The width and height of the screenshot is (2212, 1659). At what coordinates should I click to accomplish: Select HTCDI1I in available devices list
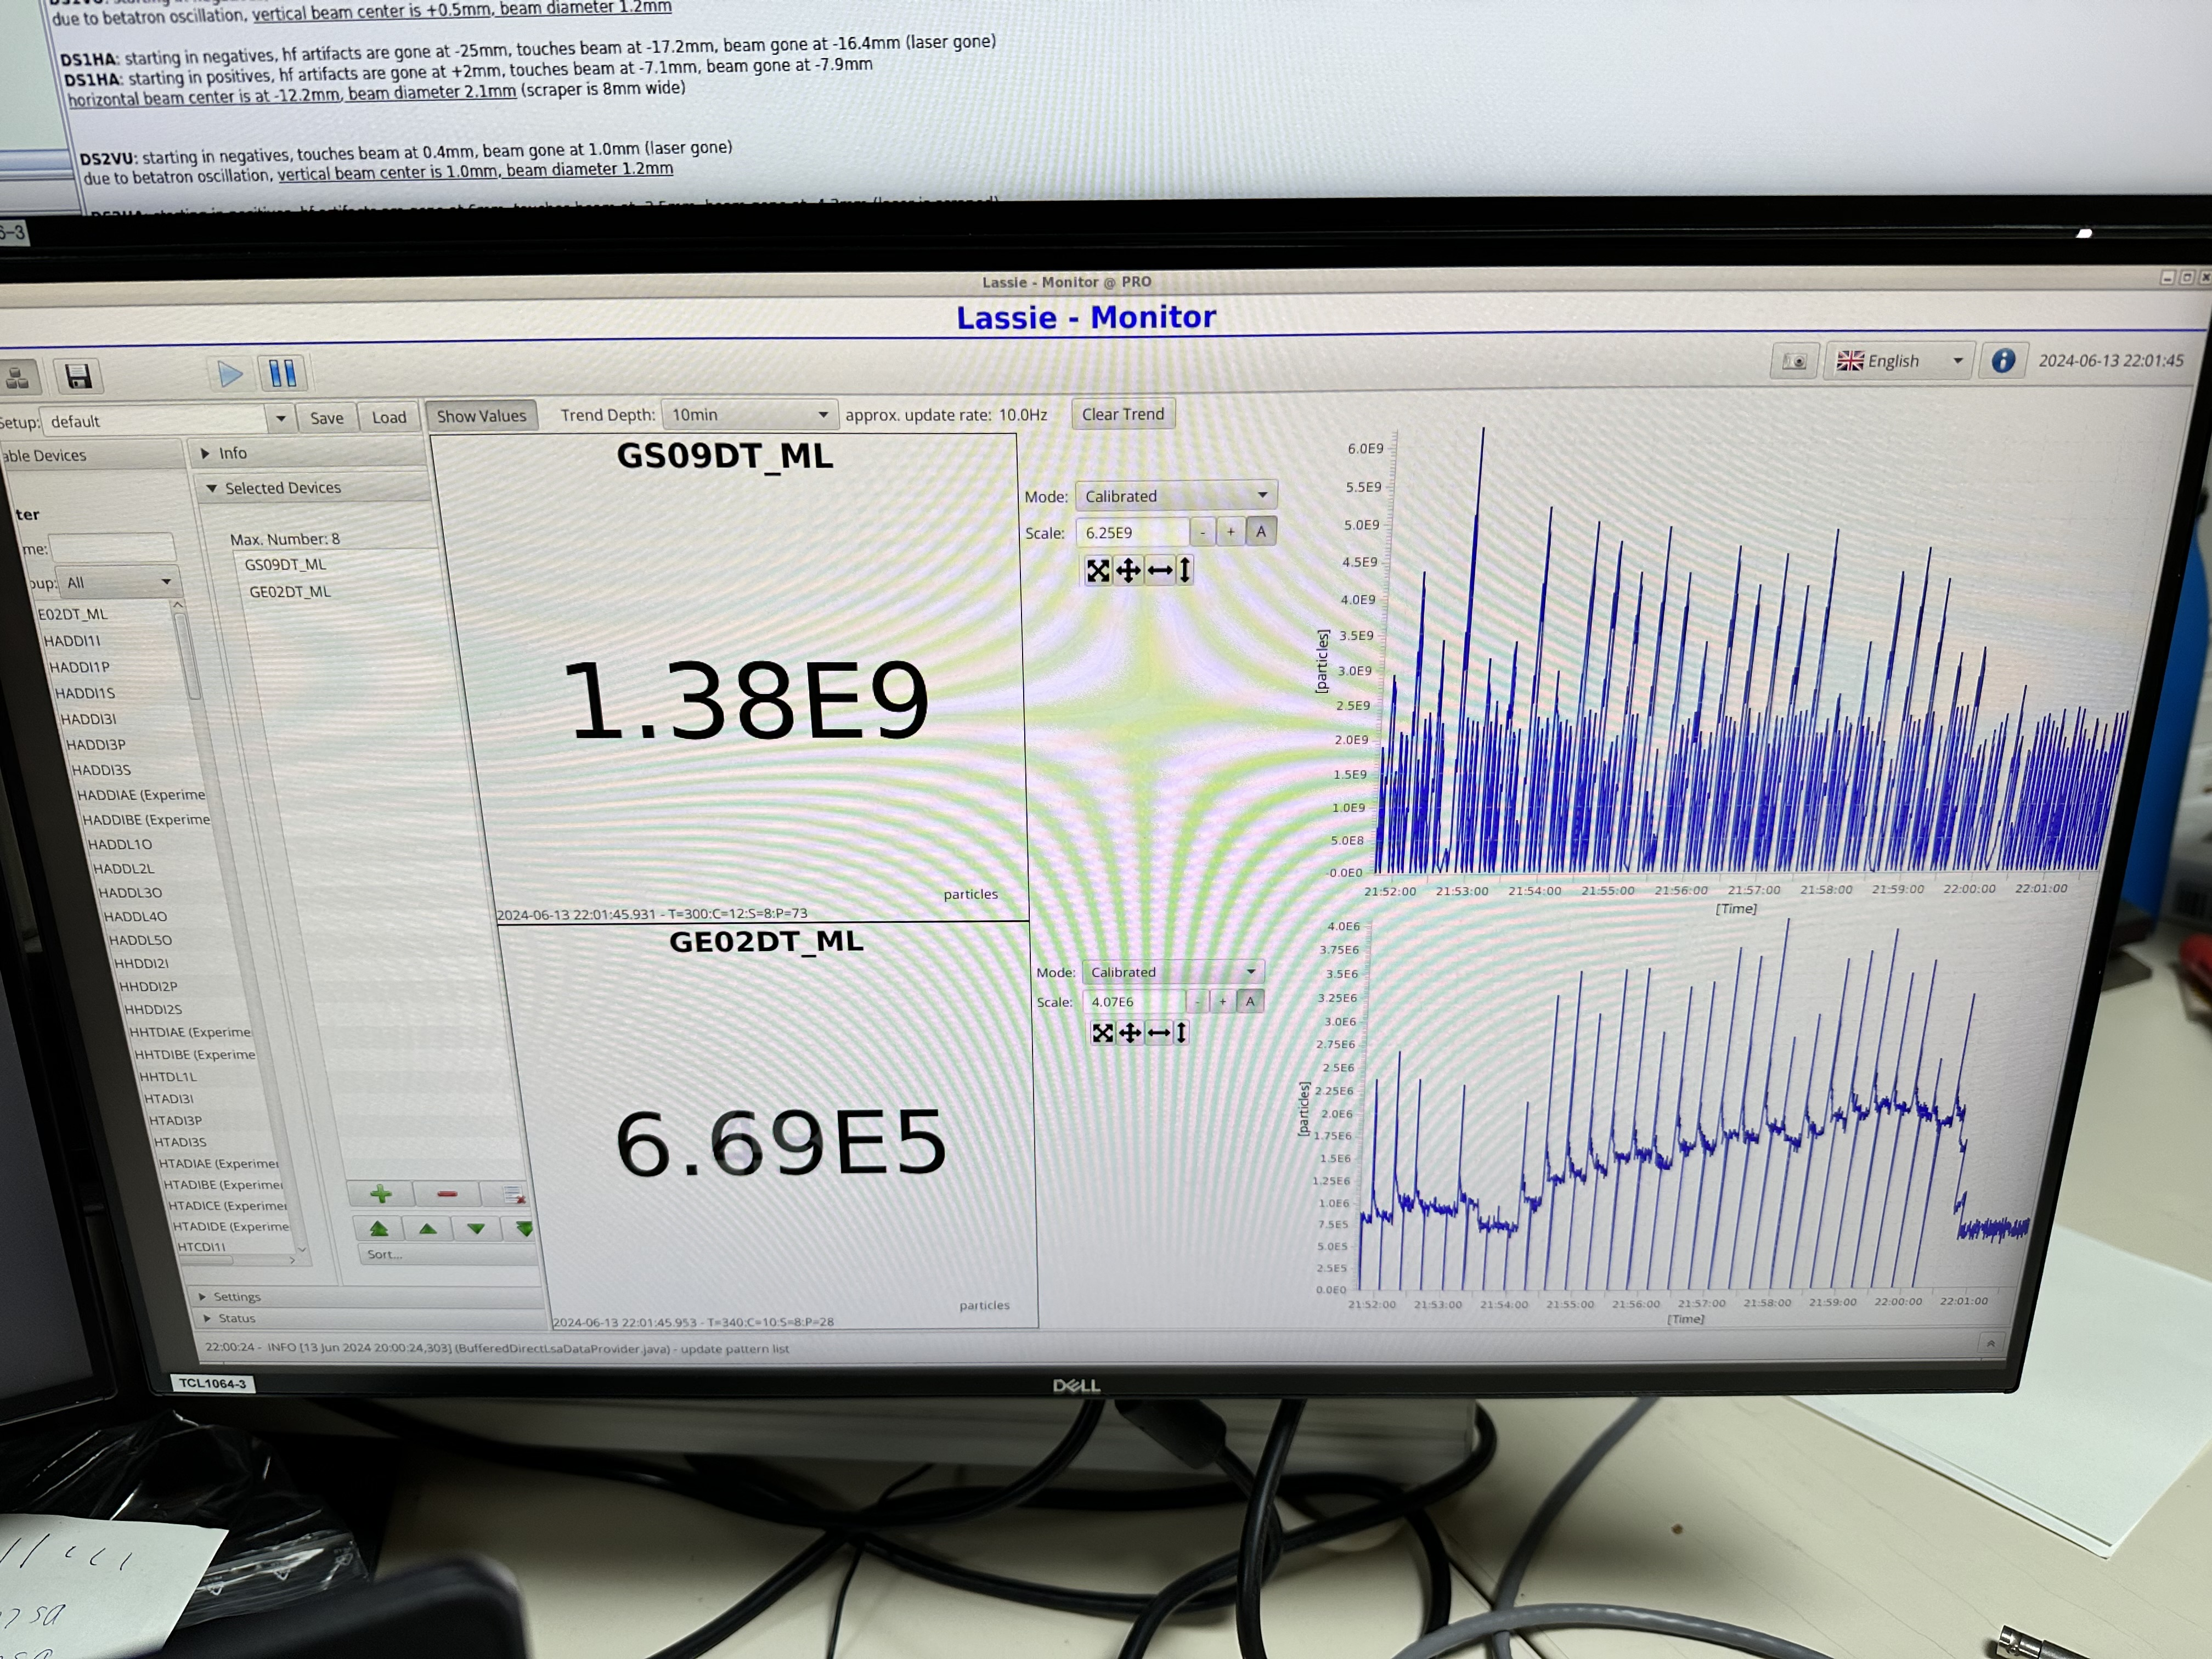[x=201, y=1246]
